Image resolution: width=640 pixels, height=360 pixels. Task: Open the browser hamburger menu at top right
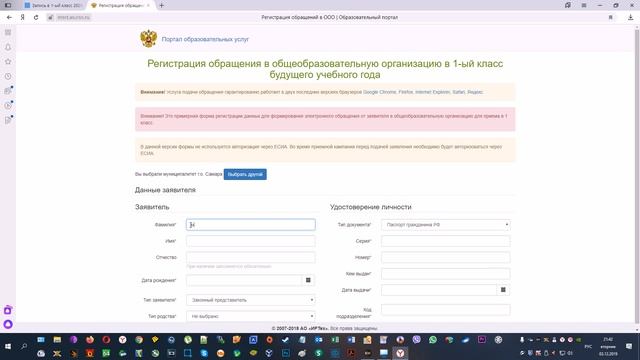(x=584, y=5)
